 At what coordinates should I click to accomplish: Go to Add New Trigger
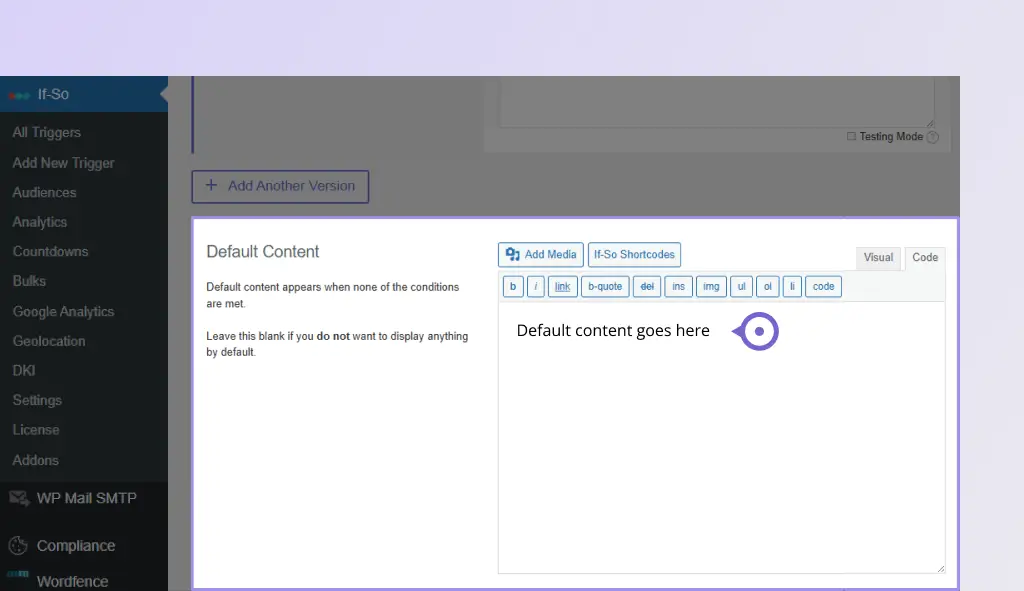coord(63,163)
